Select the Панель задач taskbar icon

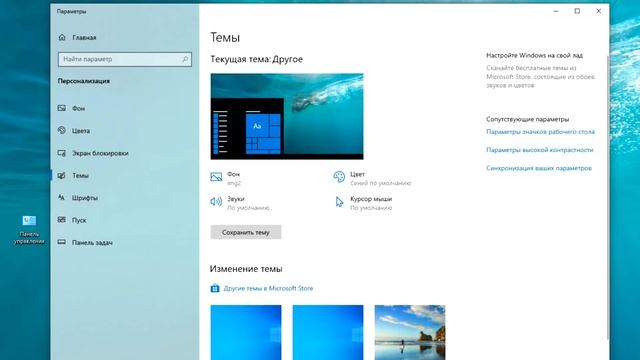62,242
